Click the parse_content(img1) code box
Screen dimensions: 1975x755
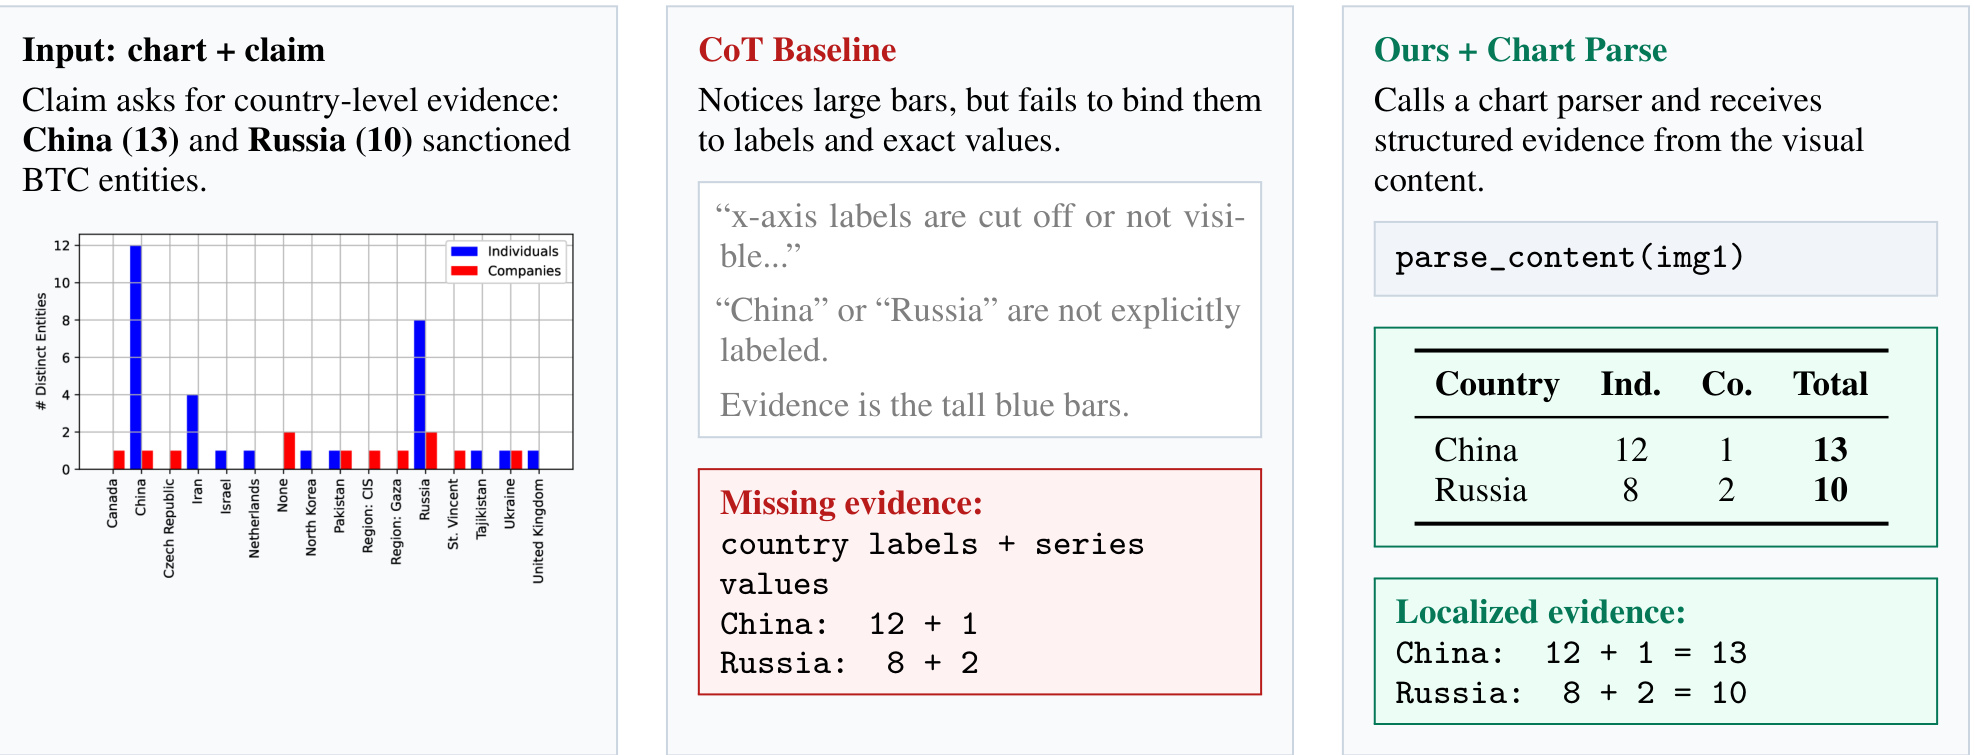[x=1655, y=259]
